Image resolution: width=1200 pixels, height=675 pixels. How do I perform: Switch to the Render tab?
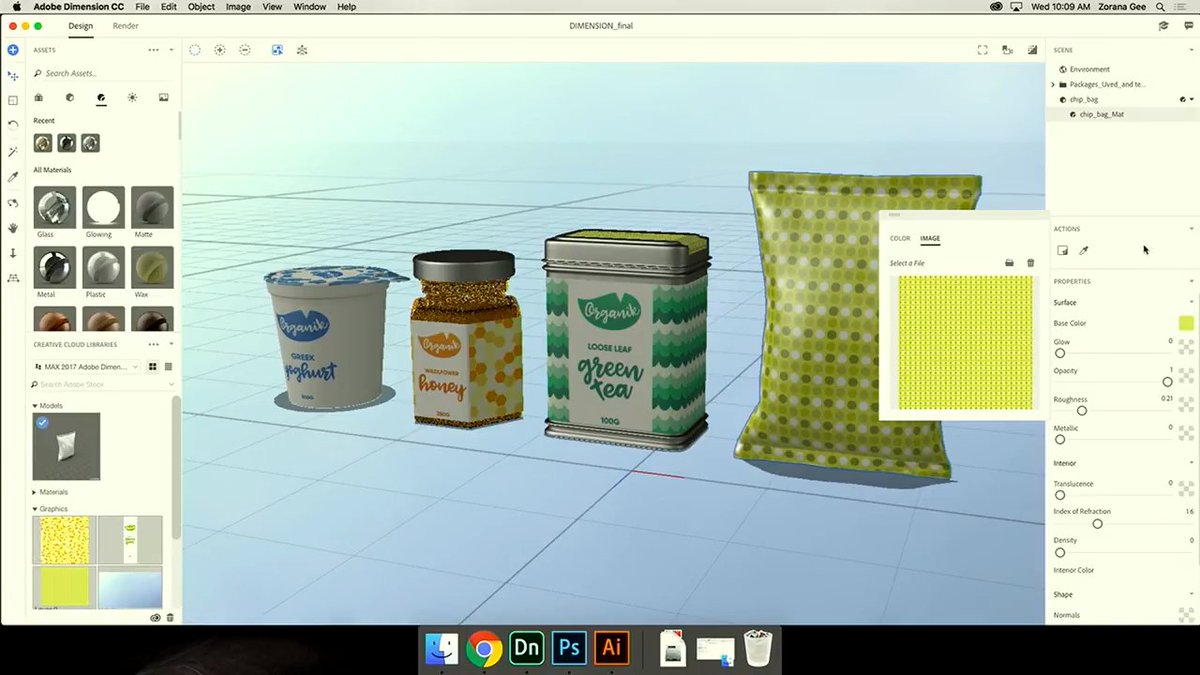click(x=126, y=25)
